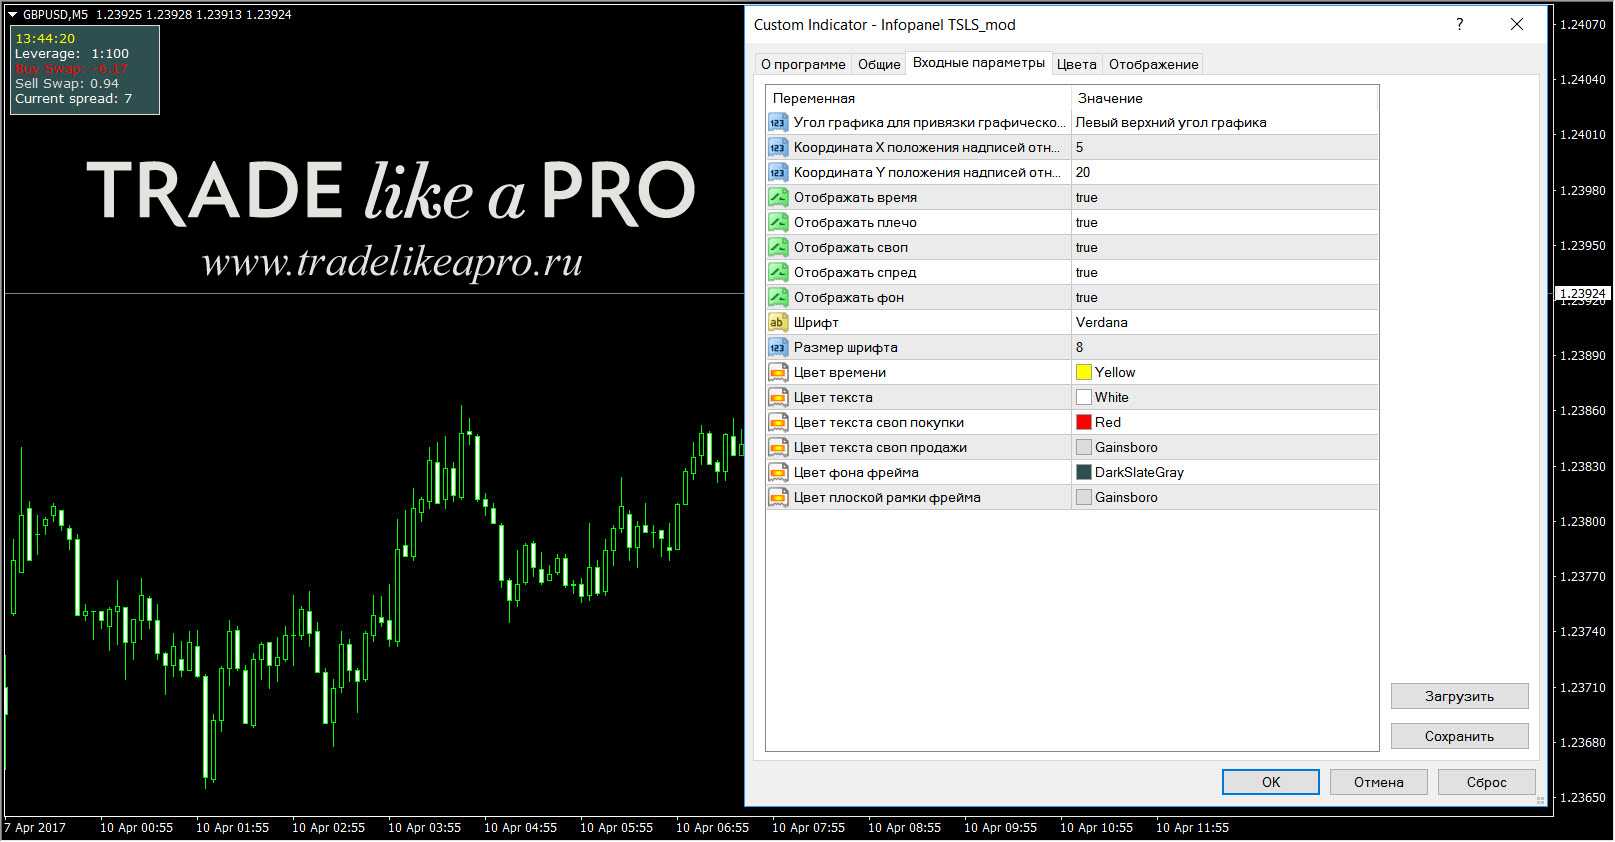
Task: Switch to the Цвета tab
Action: (1076, 64)
